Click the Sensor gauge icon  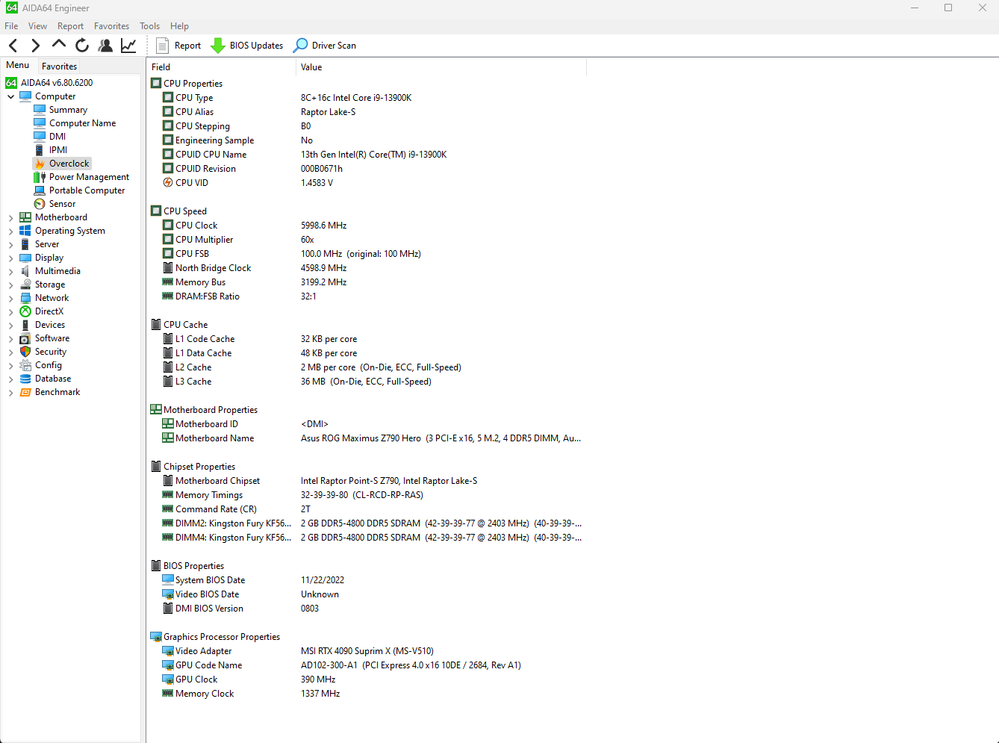(40, 204)
